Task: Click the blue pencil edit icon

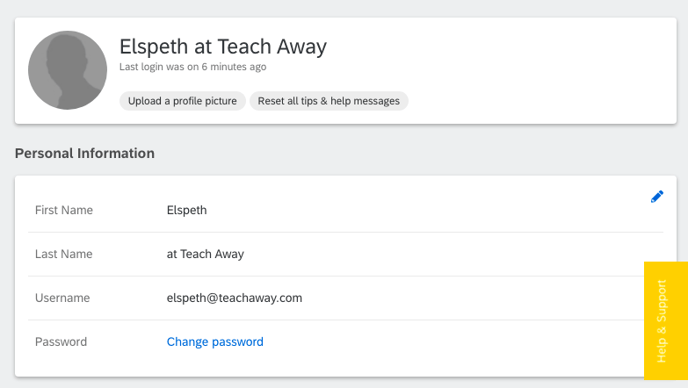Action: 657,197
